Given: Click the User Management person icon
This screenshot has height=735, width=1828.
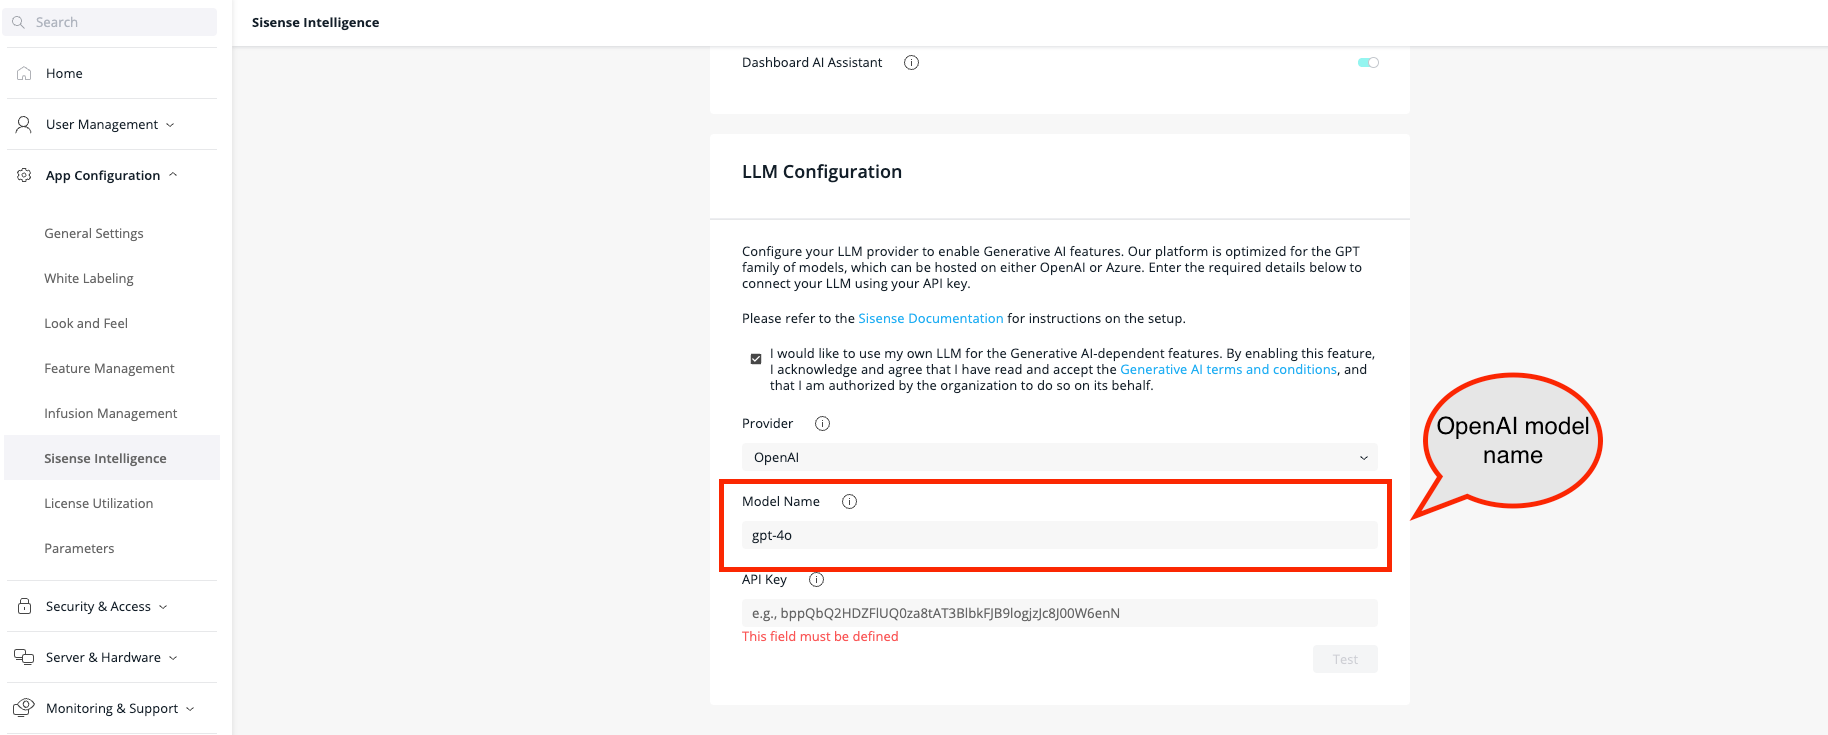Looking at the screenshot, I should [24, 124].
